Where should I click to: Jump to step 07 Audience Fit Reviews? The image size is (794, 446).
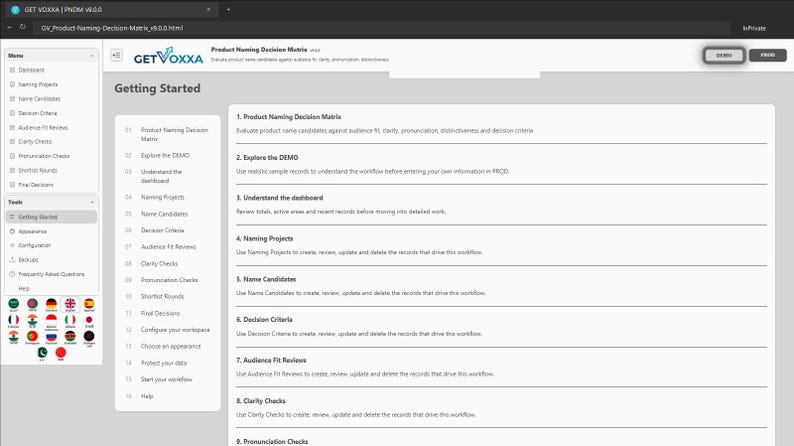point(168,247)
